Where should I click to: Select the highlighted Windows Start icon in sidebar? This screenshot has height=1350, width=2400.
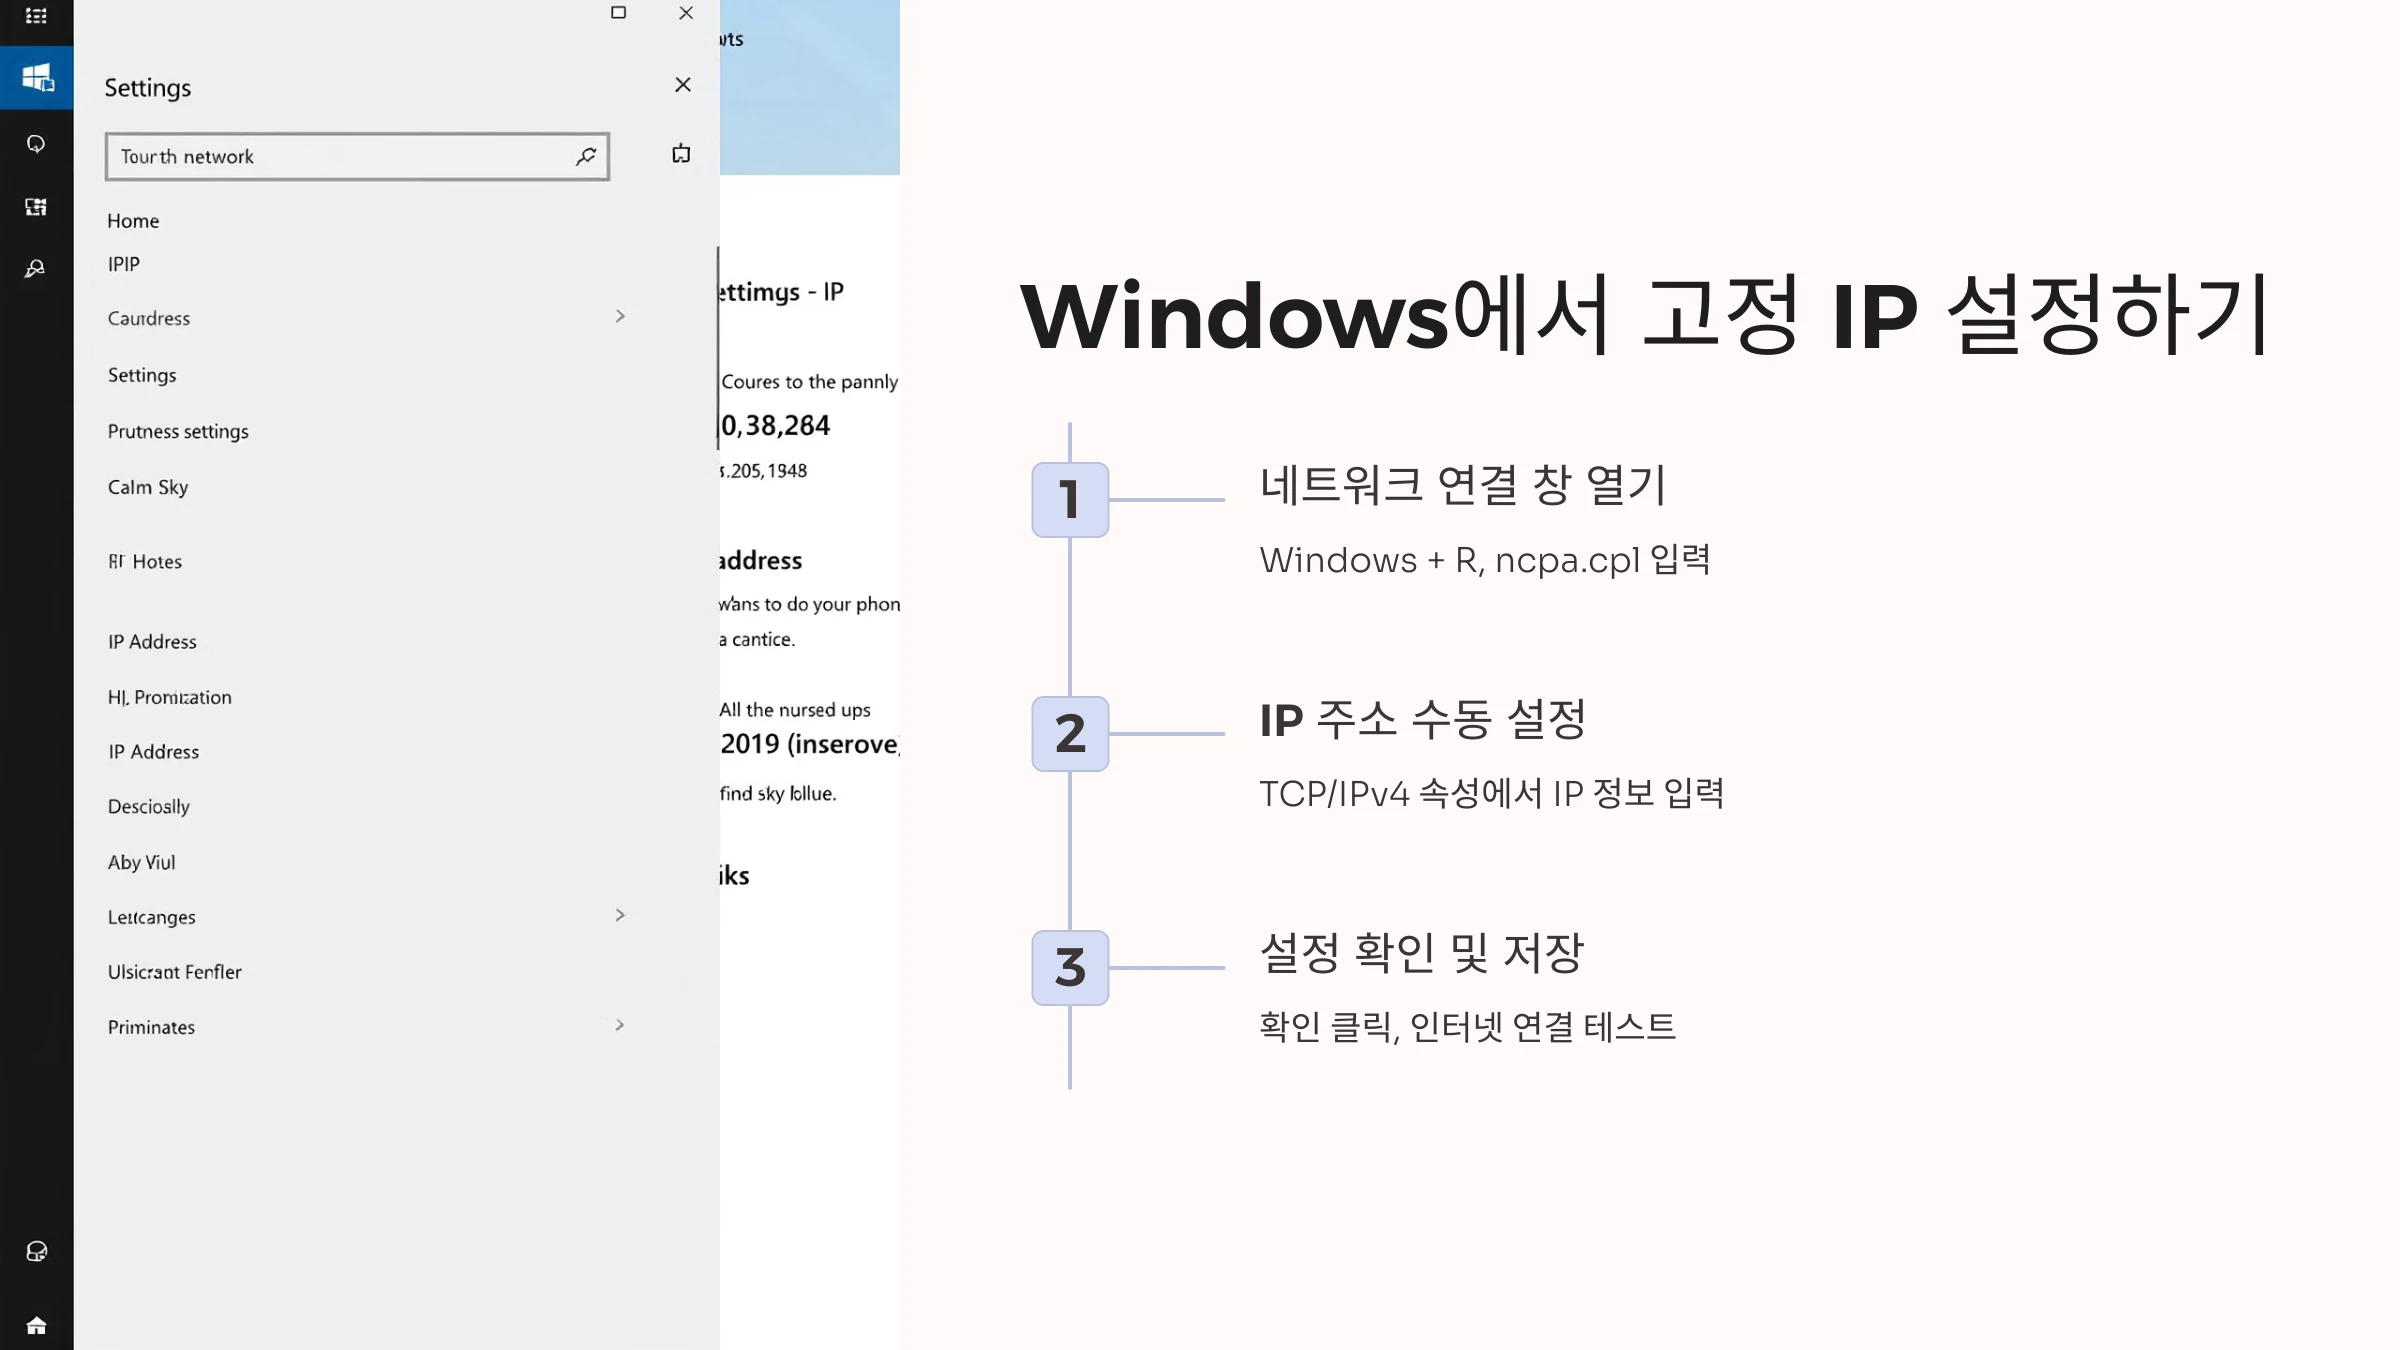pyautogui.click(x=37, y=78)
